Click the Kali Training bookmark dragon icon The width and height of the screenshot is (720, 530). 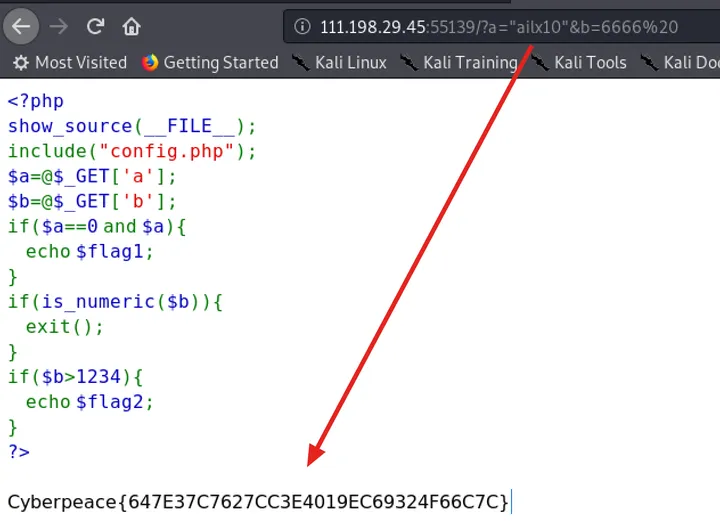pyautogui.click(x=409, y=62)
